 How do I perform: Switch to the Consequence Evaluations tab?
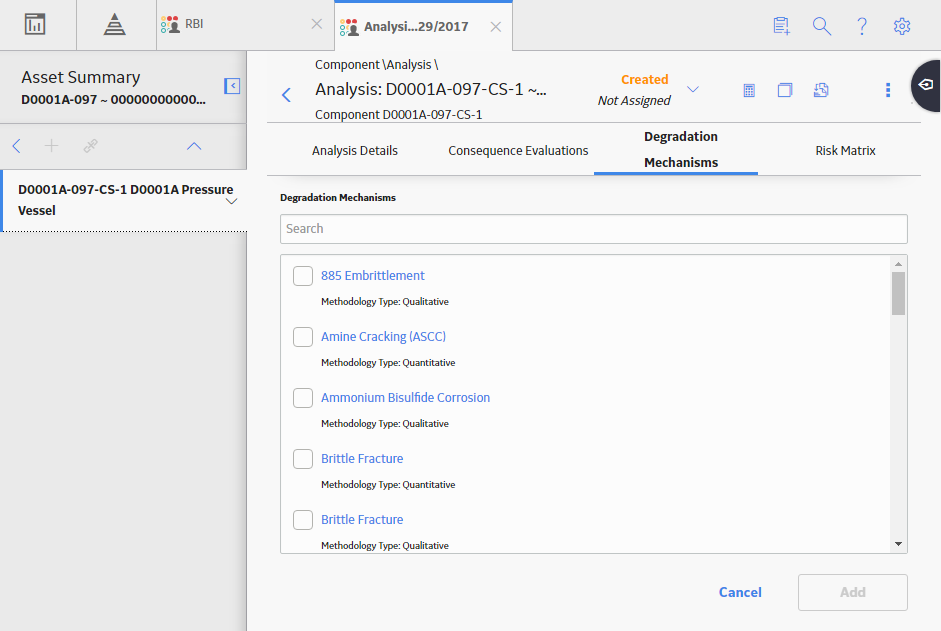coord(518,151)
